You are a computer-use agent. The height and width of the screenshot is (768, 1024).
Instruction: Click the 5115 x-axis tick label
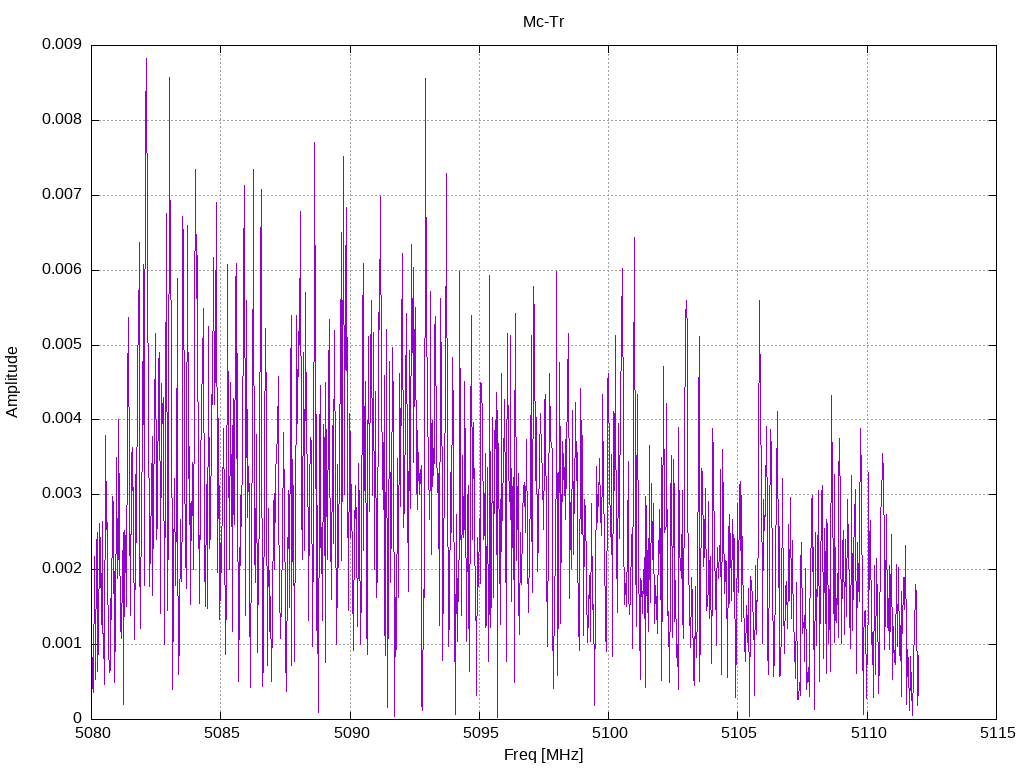997,733
